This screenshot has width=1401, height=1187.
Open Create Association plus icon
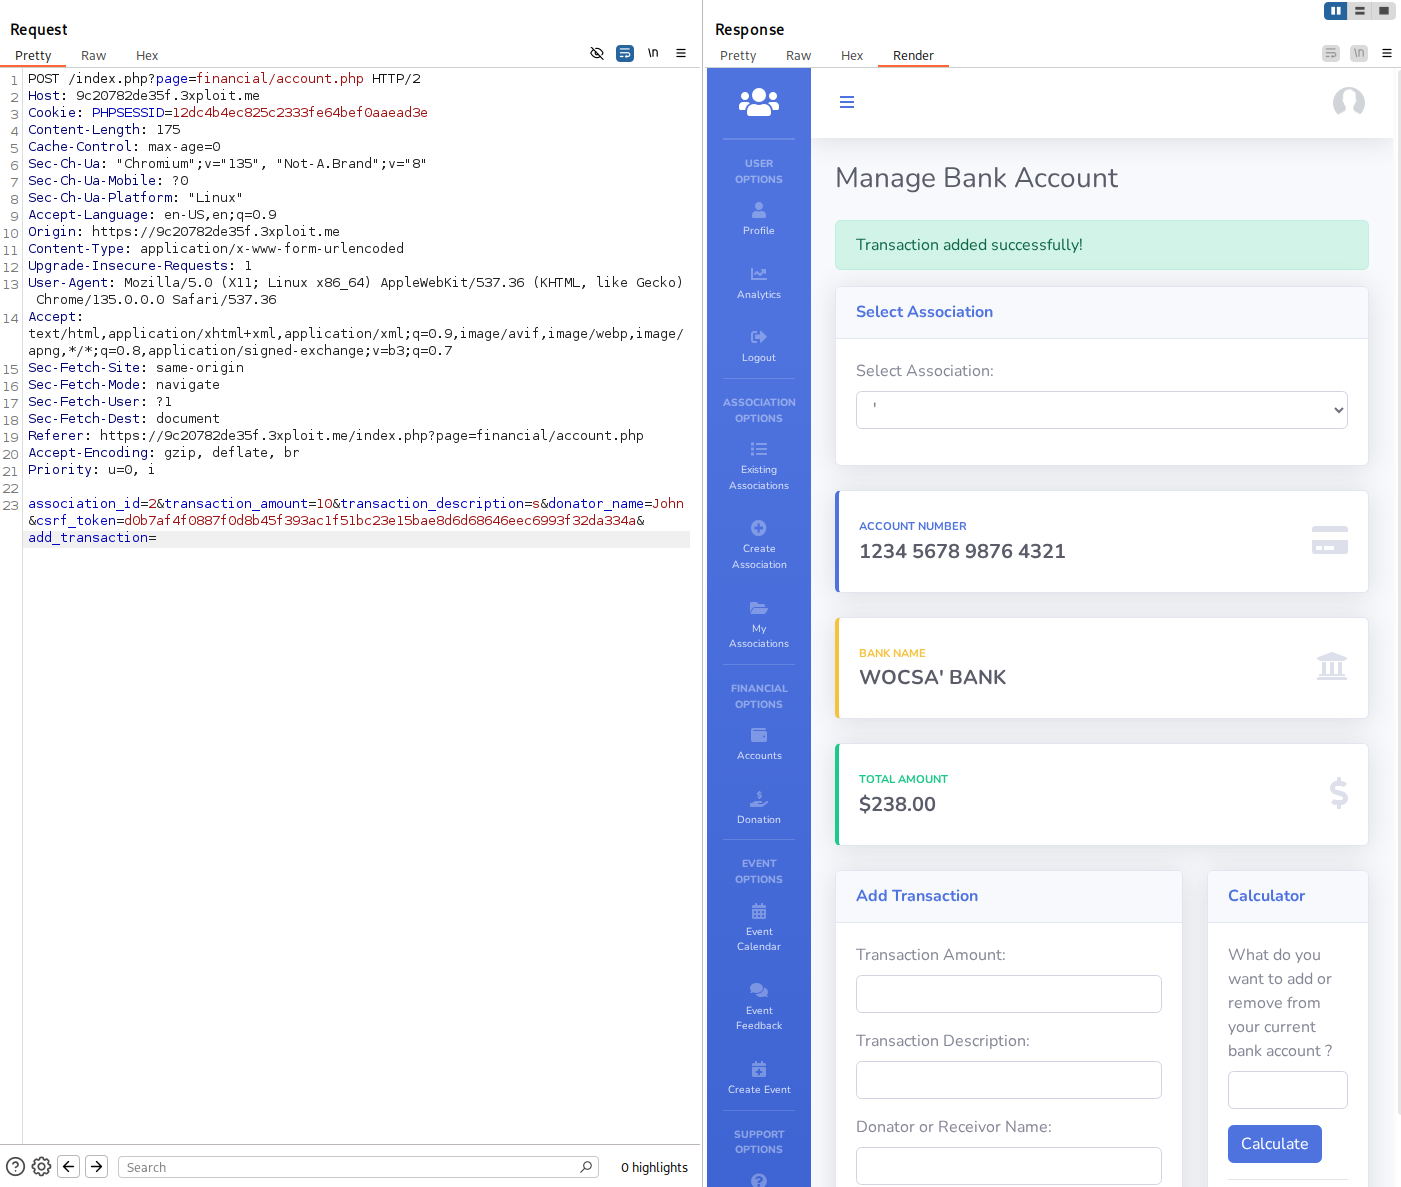point(759,528)
